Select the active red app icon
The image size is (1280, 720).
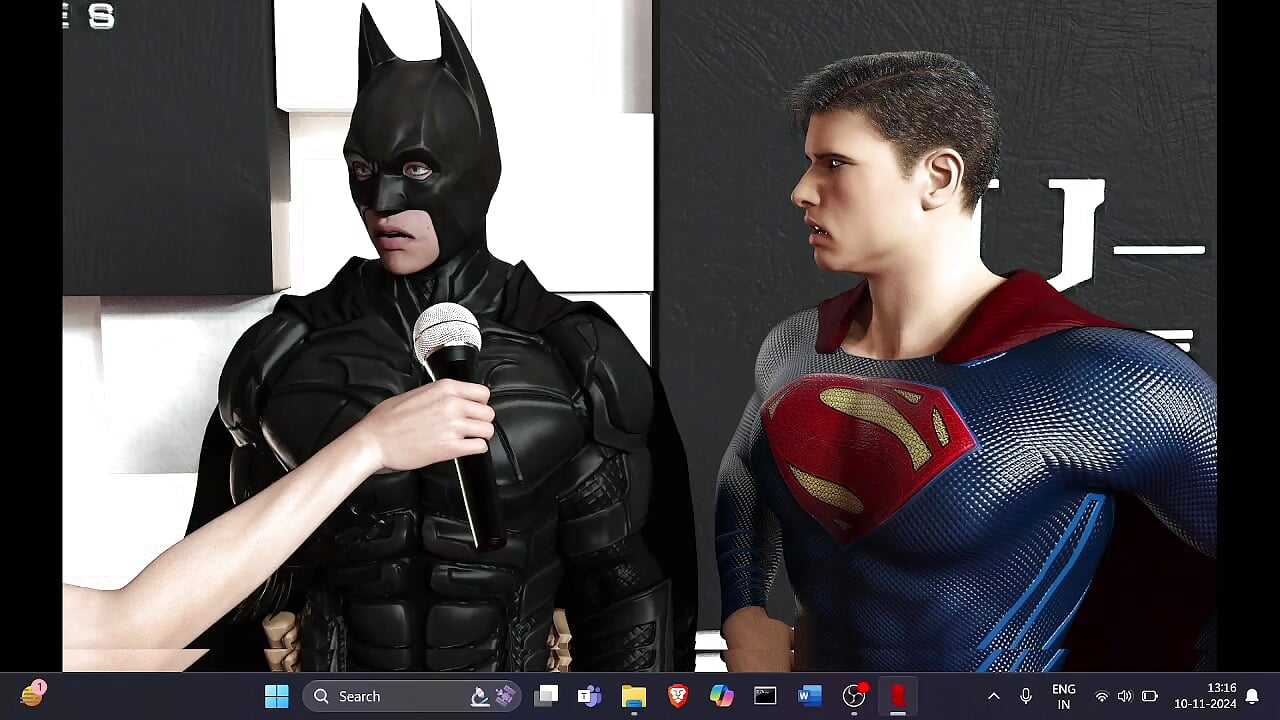coord(898,696)
